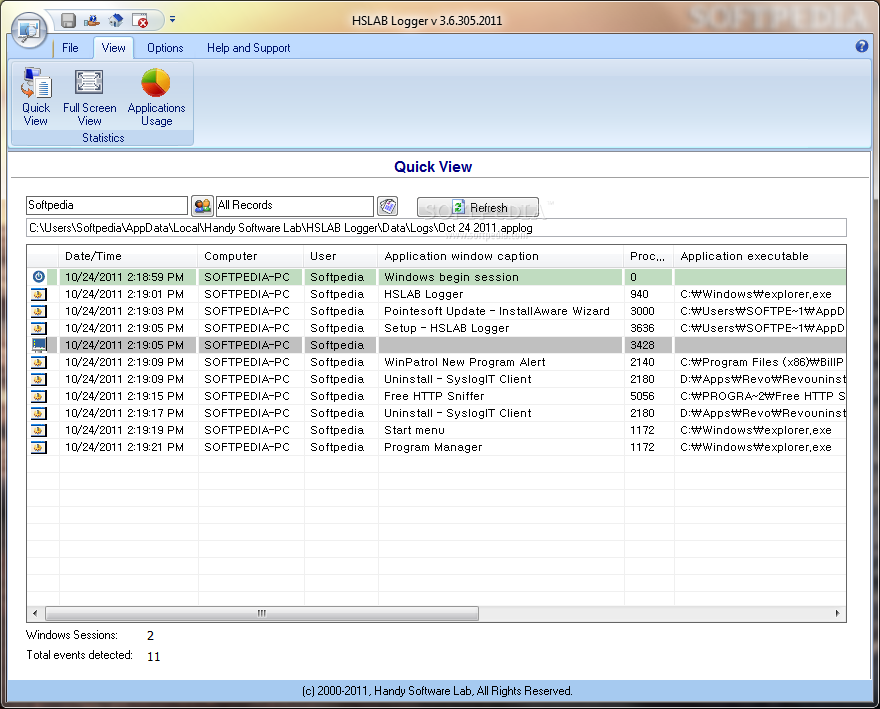Image resolution: width=880 pixels, height=709 pixels.
Task: Select the 'HSLAB Logger' caption cell
Action: coord(501,294)
